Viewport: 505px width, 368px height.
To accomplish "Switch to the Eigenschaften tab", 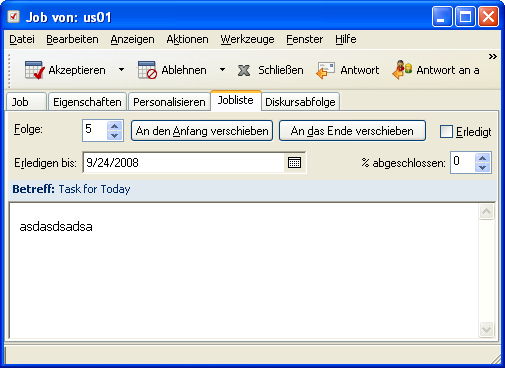I will (x=87, y=102).
